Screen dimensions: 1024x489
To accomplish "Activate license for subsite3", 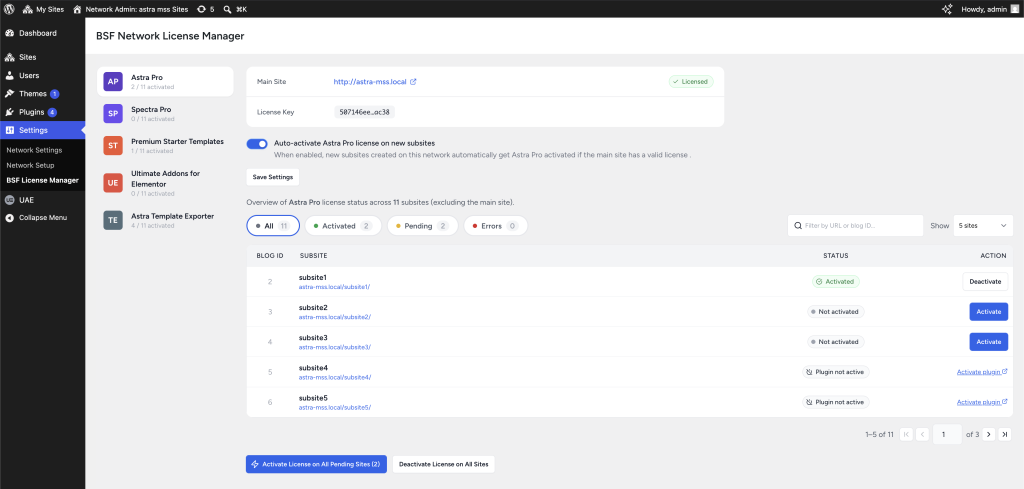I will tap(988, 341).
